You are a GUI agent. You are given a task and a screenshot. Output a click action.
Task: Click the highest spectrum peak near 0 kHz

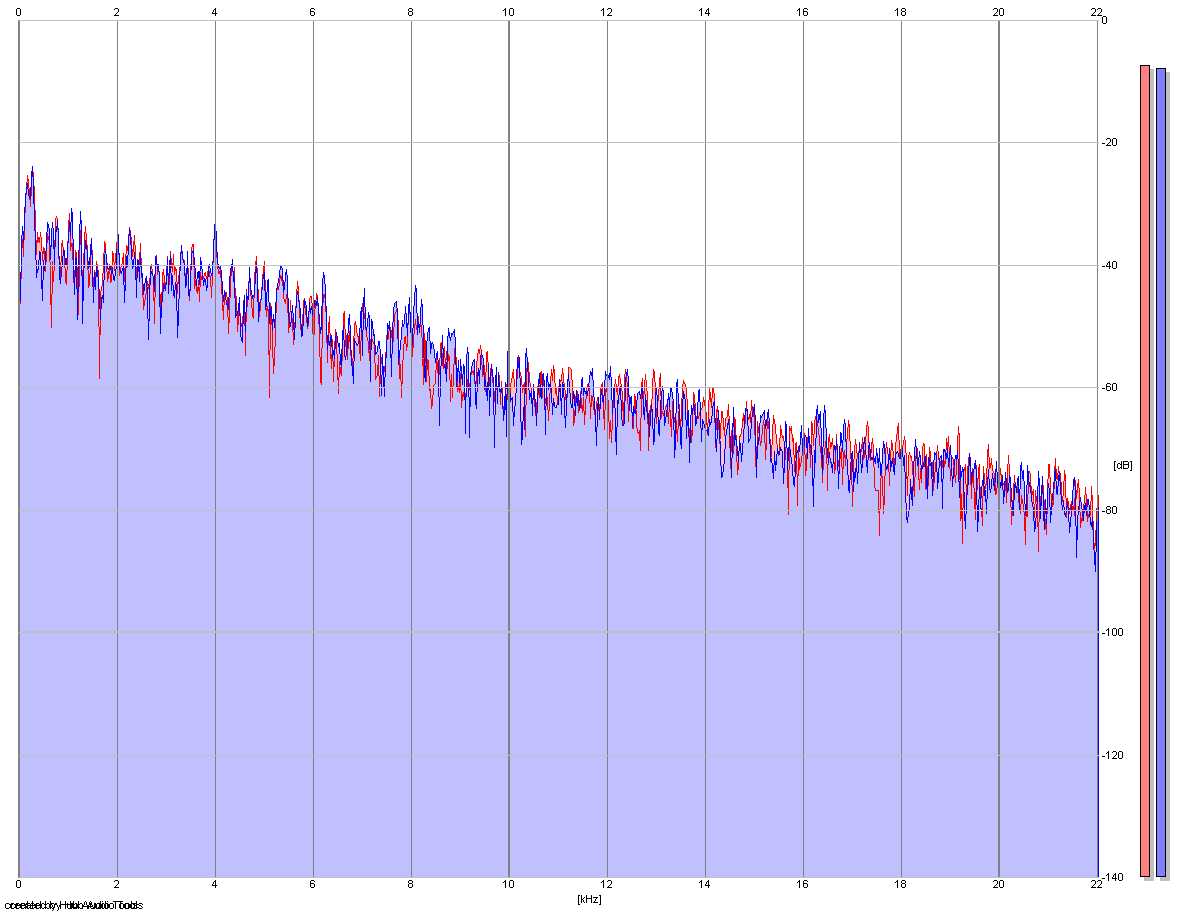(x=32, y=170)
